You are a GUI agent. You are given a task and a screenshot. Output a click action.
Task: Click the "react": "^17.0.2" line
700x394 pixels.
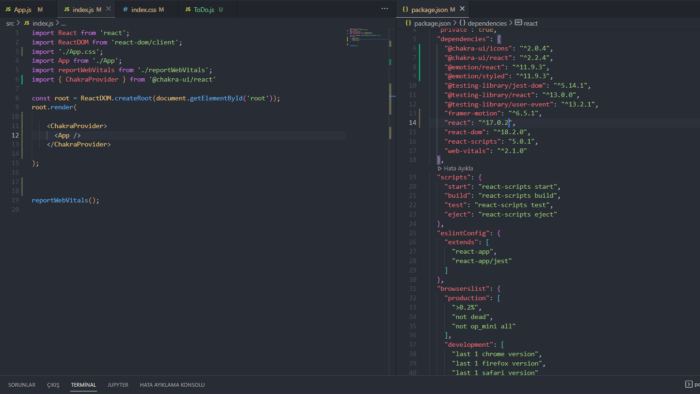coord(480,123)
